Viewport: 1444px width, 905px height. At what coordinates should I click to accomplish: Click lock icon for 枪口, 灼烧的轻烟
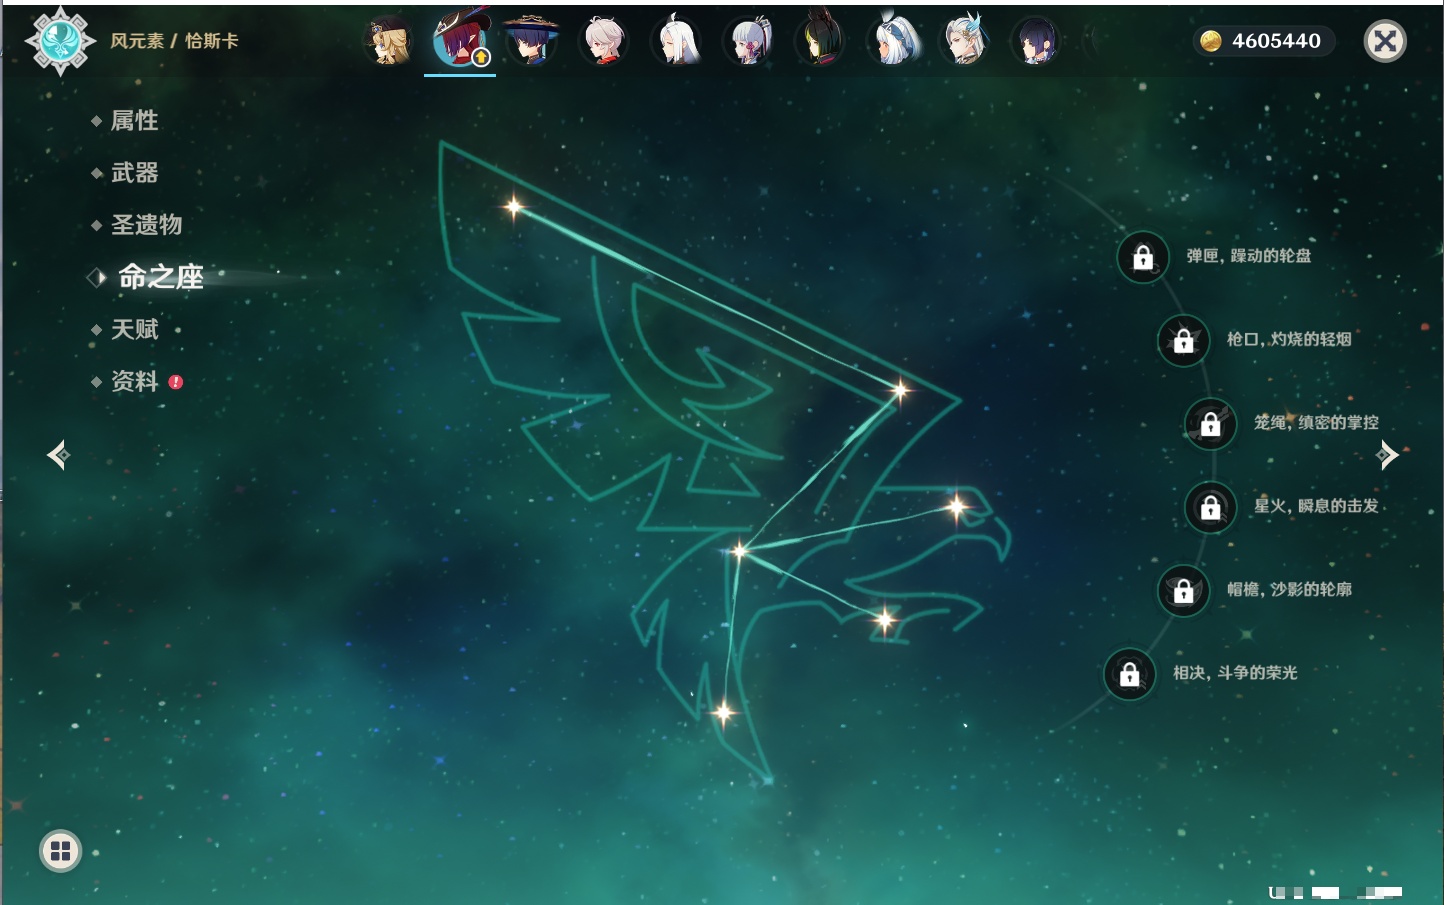coord(1183,340)
